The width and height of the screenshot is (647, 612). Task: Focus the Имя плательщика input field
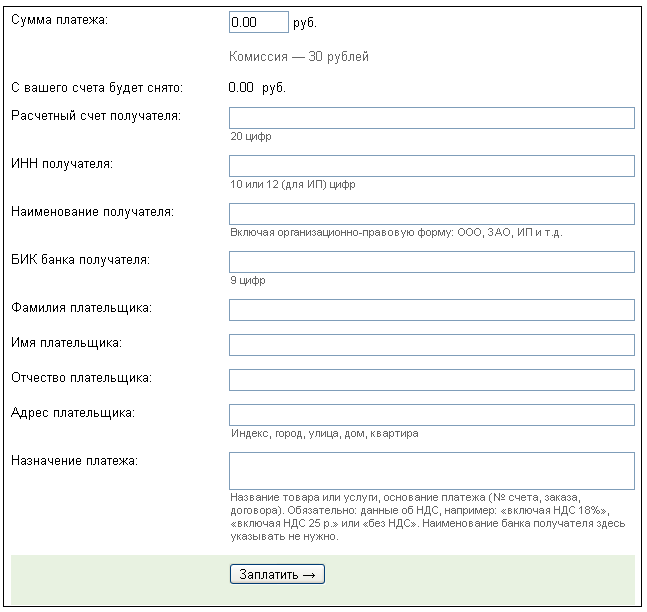click(431, 345)
